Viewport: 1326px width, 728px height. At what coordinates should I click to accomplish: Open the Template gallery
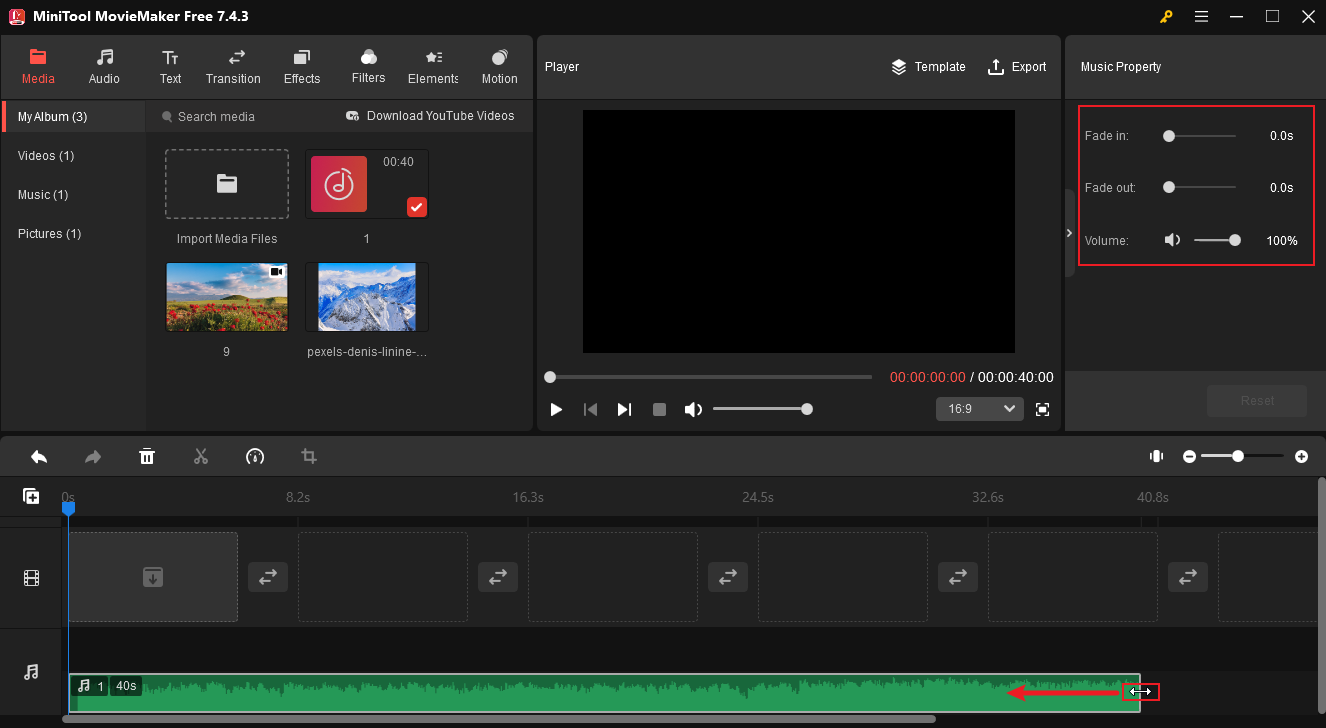click(x=928, y=67)
